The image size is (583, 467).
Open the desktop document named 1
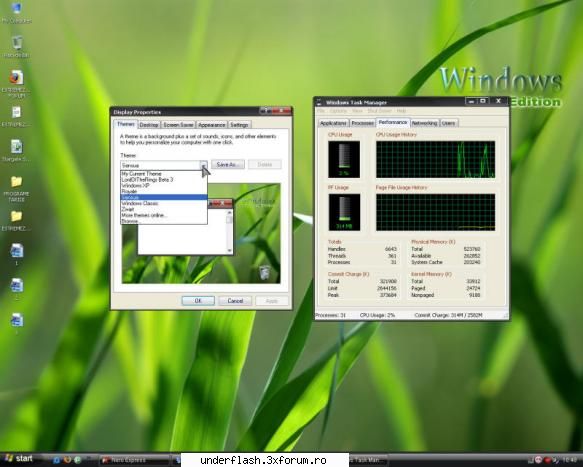click(16, 254)
